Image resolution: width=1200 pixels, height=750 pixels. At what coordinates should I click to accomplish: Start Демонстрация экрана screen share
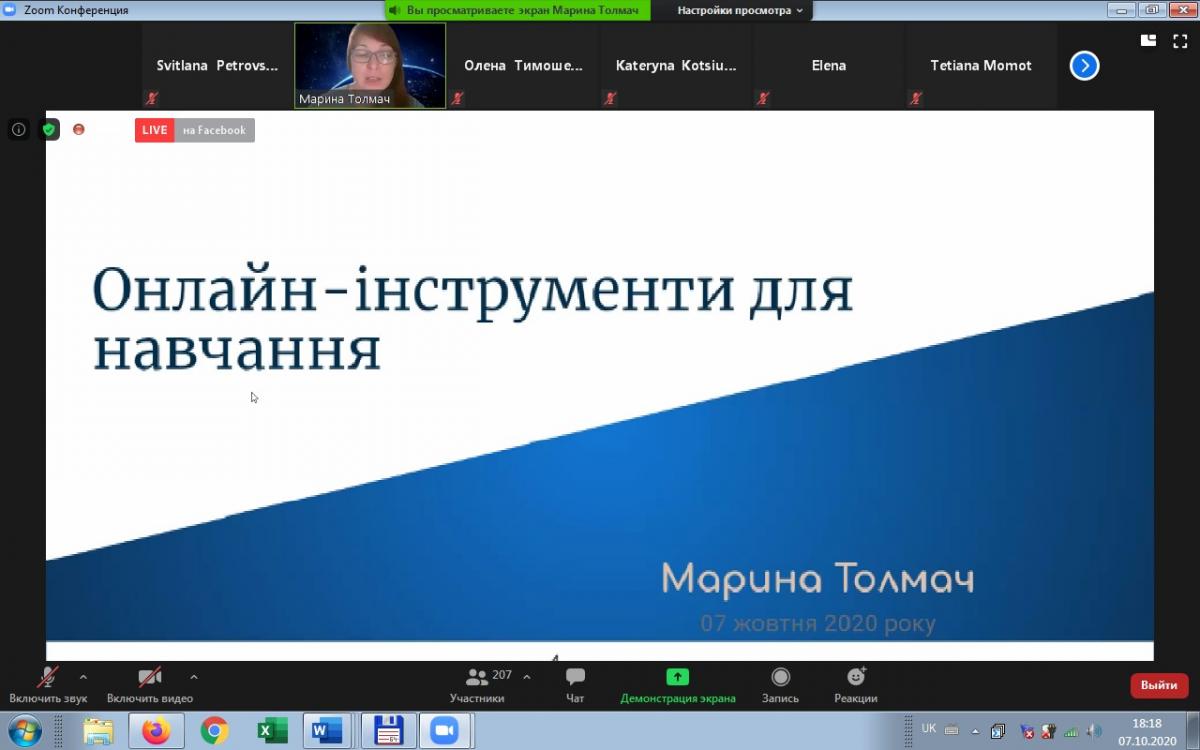point(678,686)
